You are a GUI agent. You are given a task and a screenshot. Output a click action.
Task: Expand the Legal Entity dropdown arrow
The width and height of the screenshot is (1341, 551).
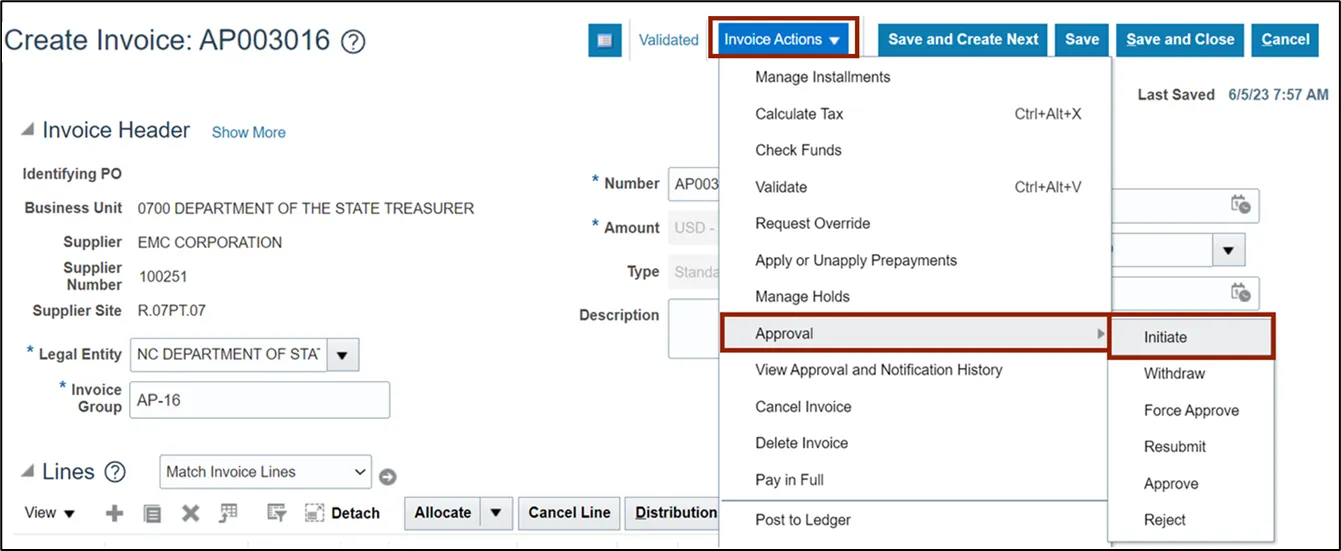point(343,354)
